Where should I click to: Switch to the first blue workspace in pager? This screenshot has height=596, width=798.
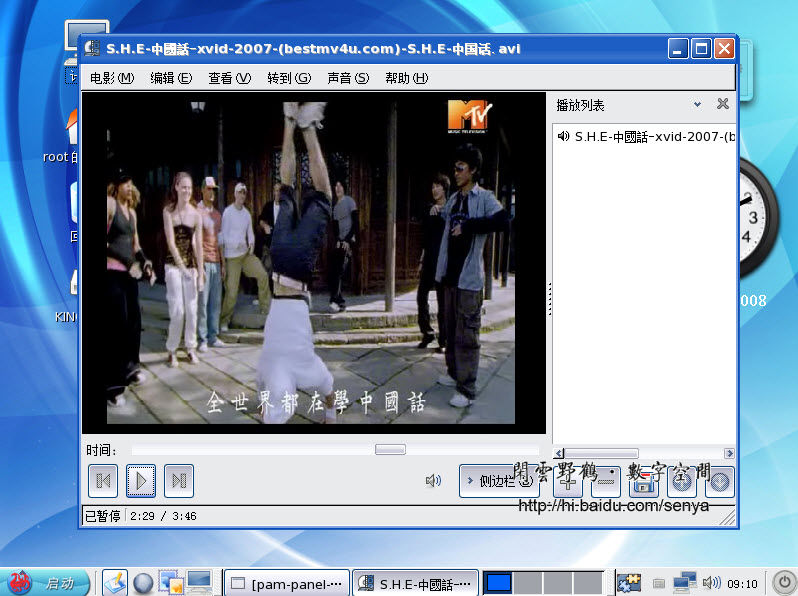pyautogui.click(x=498, y=583)
